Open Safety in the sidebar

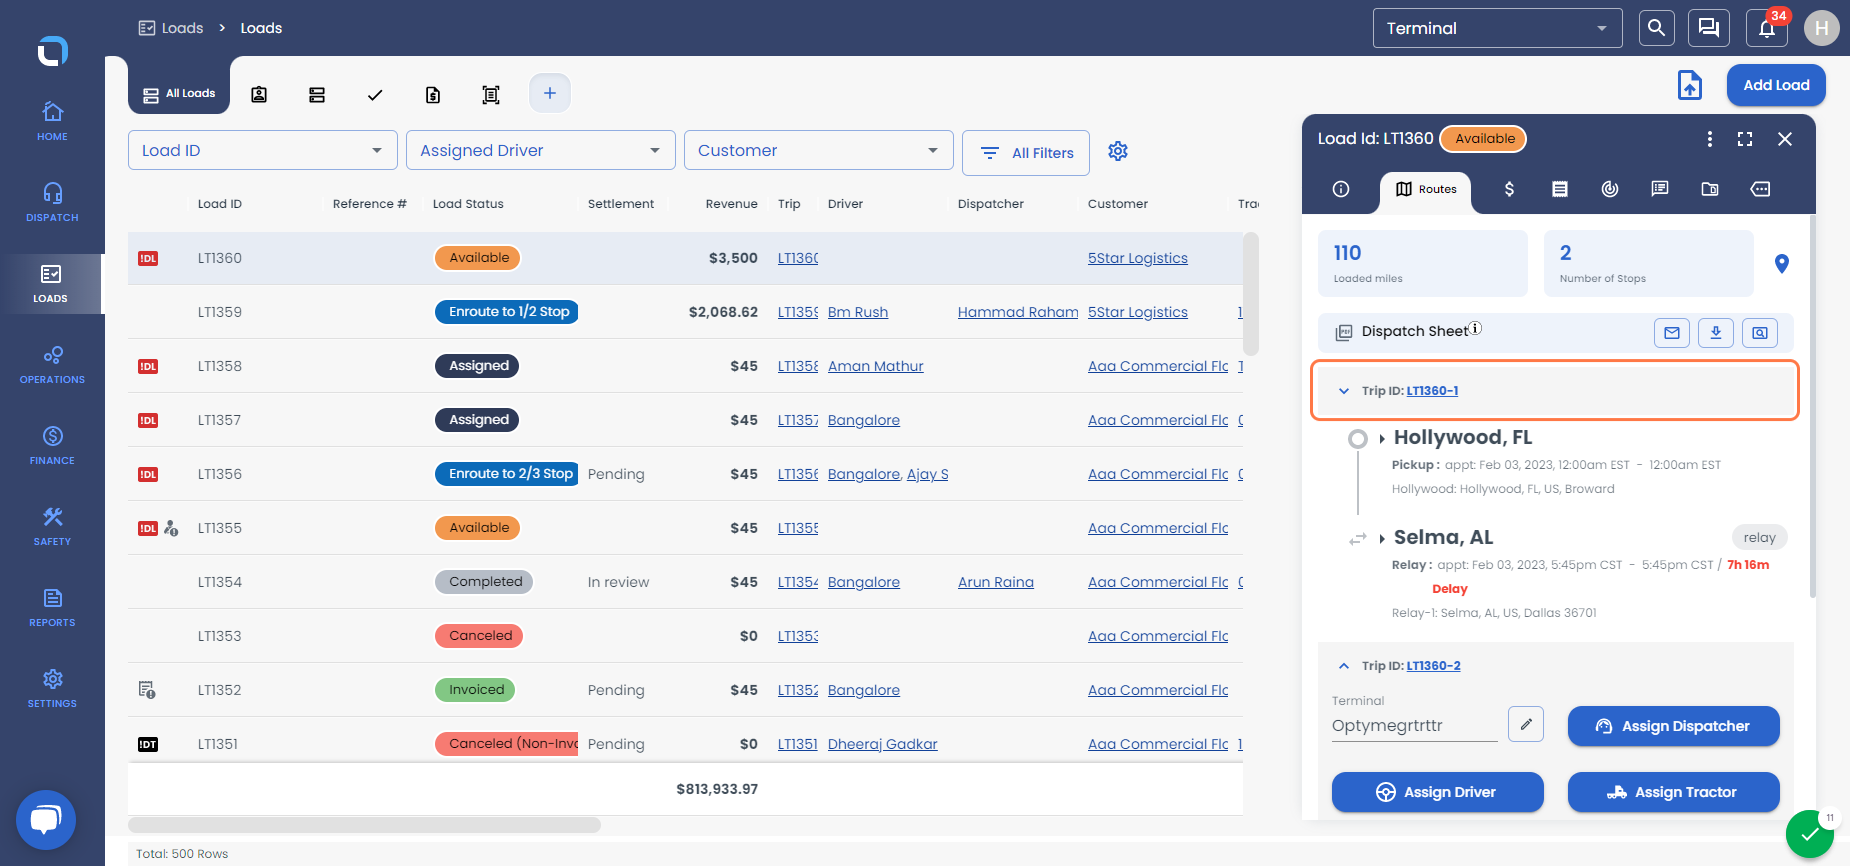pyautogui.click(x=52, y=526)
